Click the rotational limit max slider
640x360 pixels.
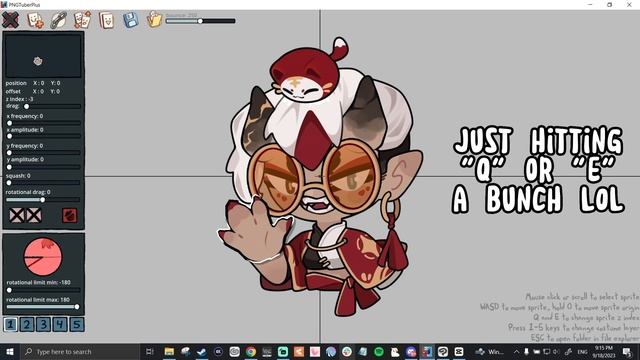pyautogui.click(x=43, y=307)
